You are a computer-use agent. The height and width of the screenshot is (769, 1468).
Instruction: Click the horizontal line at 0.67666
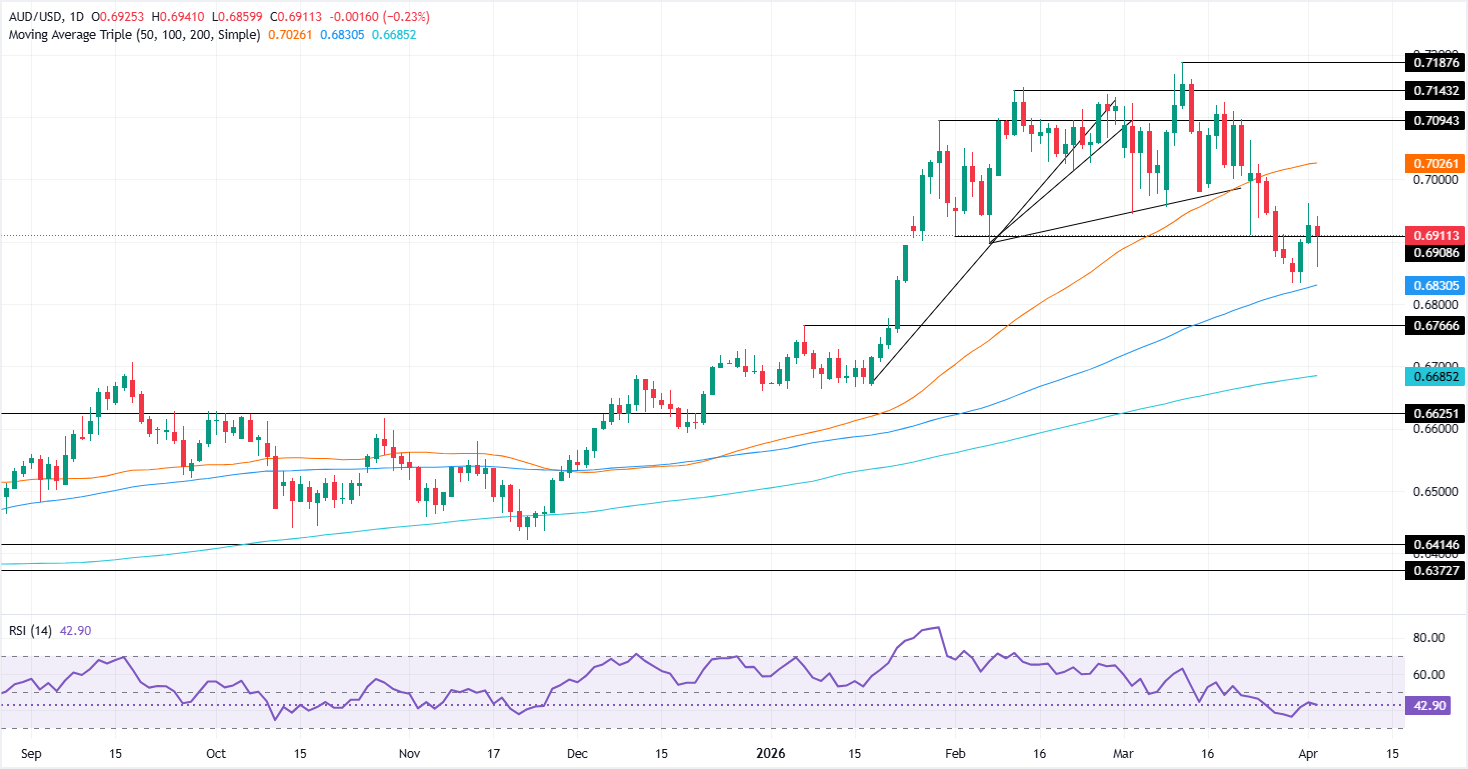(x=1100, y=325)
